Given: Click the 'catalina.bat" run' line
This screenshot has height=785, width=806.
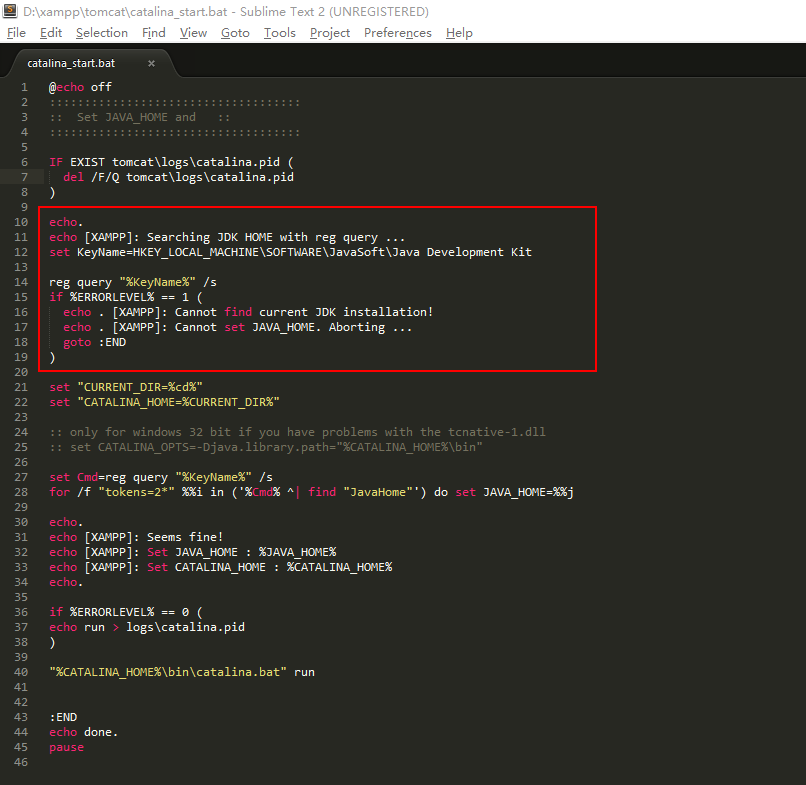Looking at the screenshot, I should pos(182,672).
